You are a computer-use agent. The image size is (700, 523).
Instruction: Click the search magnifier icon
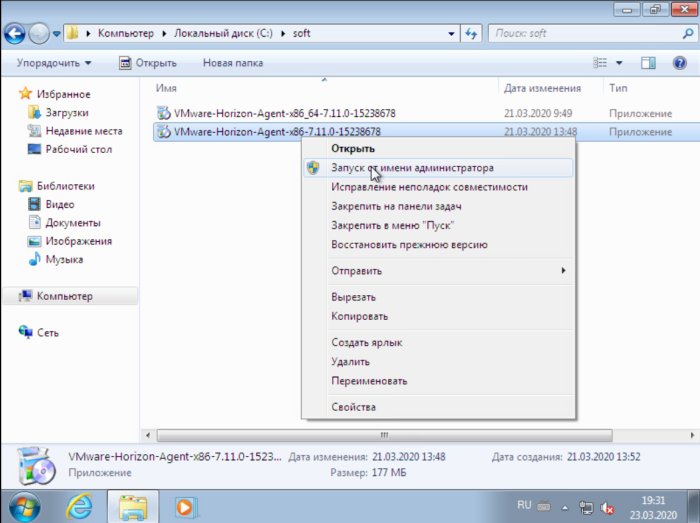click(x=688, y=33)
